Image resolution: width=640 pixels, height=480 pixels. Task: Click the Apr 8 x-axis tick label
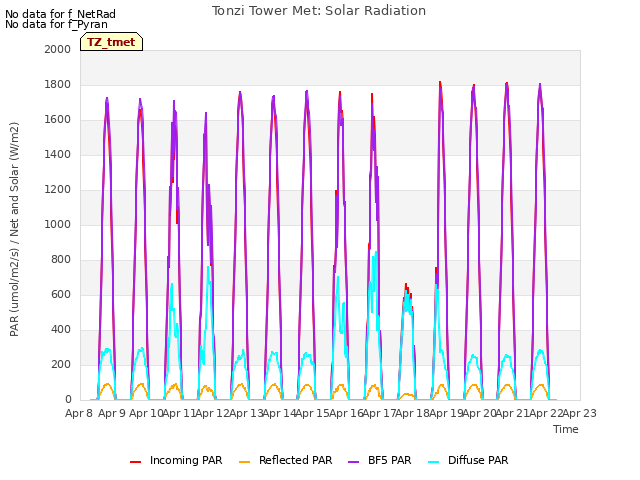click(x=79, y=413)
